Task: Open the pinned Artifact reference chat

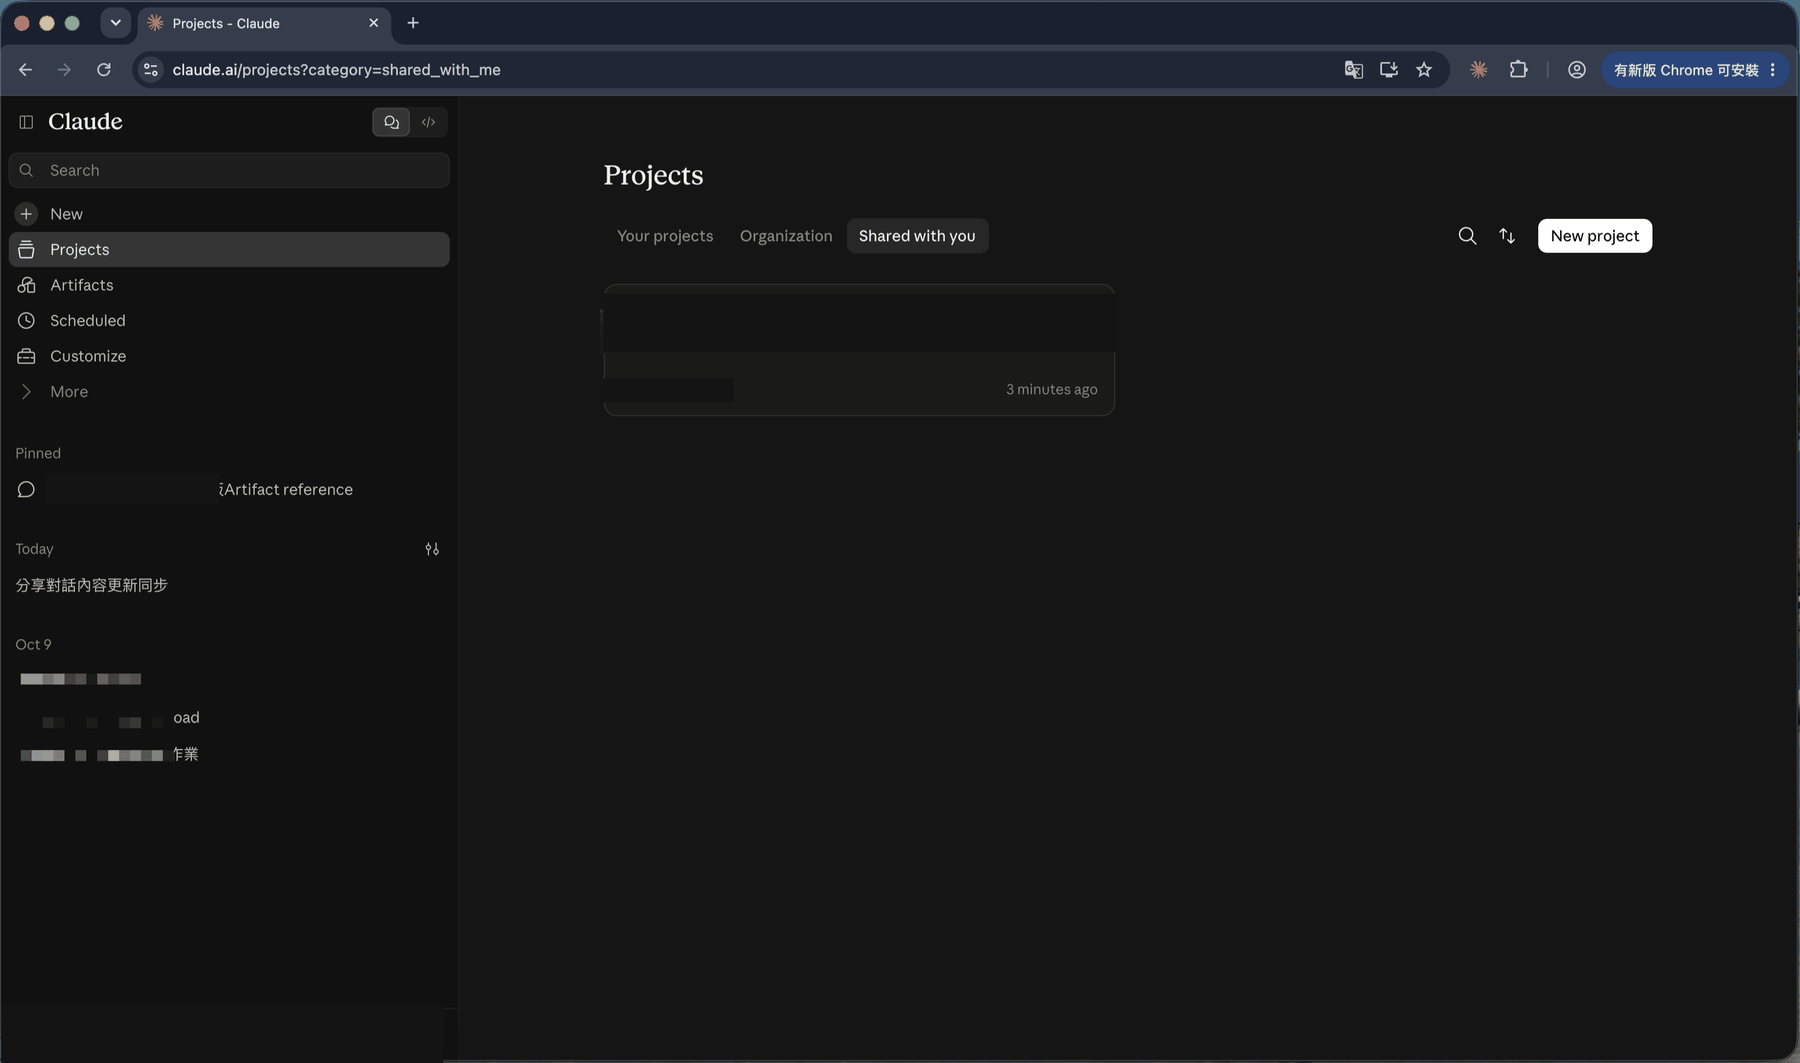Action: click(x=229, y=489)
